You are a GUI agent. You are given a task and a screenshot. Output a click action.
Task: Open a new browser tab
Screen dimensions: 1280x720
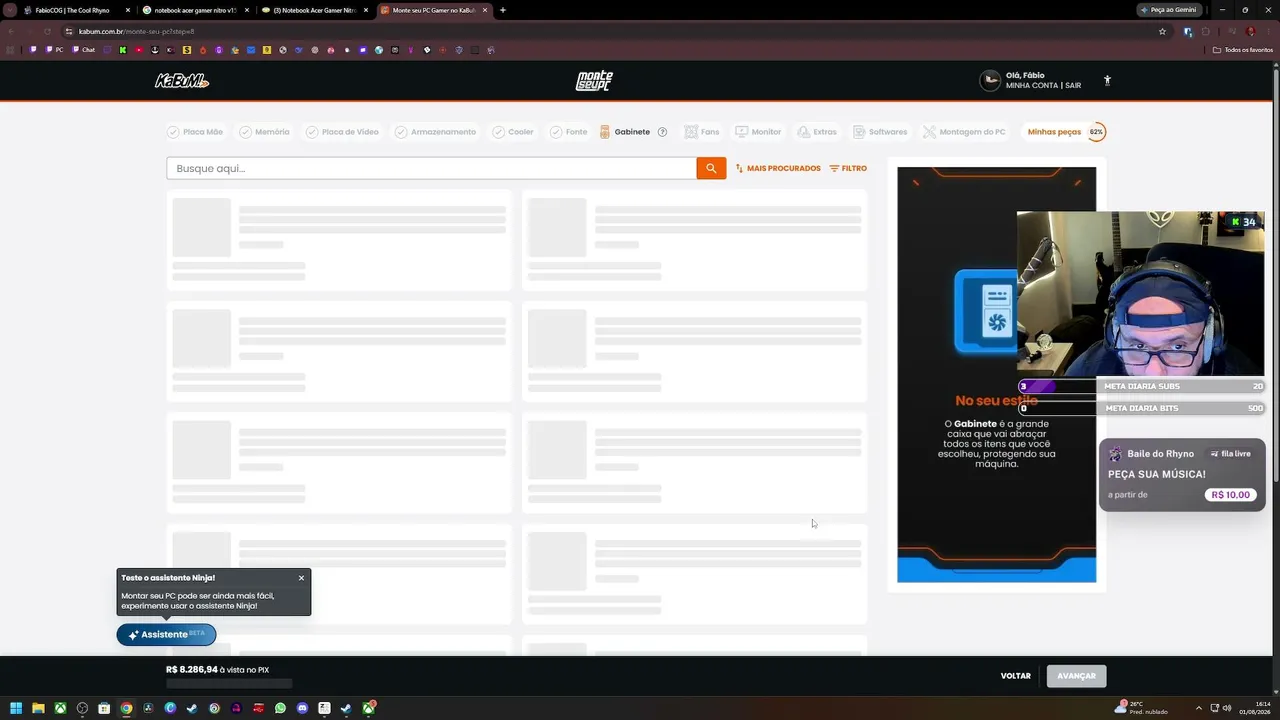click(x=503, y=10)
